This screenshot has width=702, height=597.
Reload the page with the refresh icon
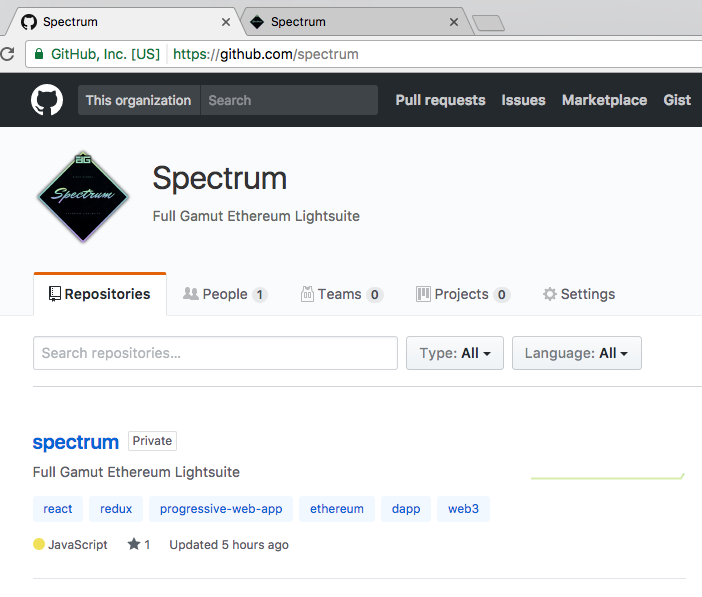7,54
